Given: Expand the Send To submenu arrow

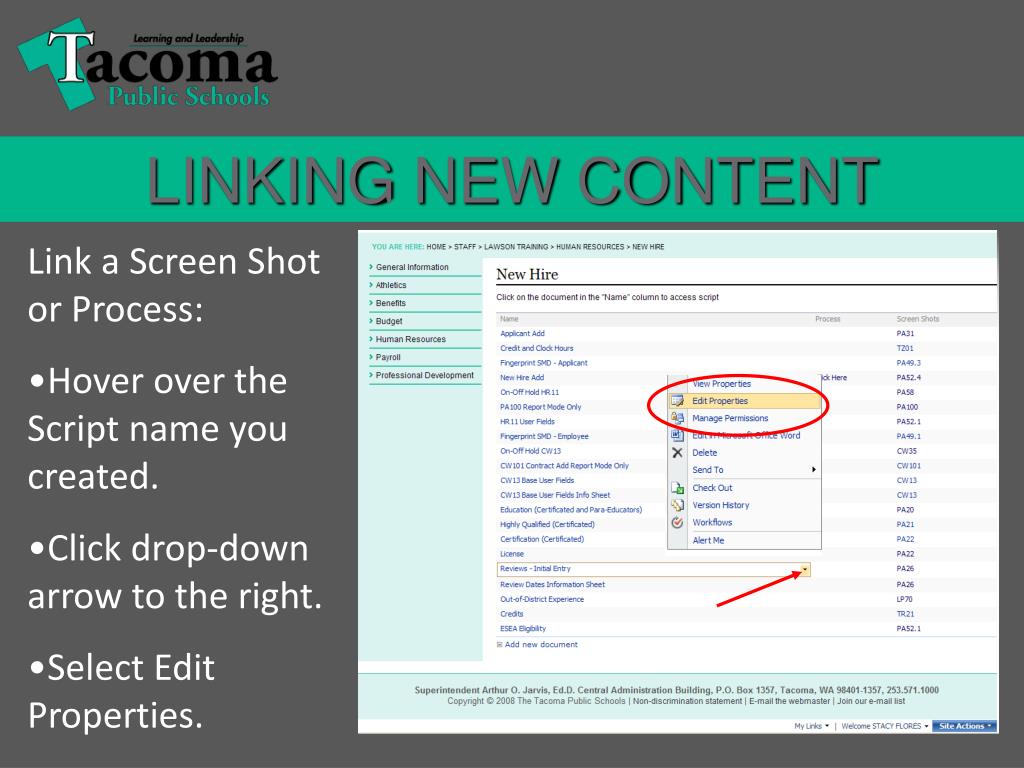Looking at the screenshot, I should click(x=814, y=470).
